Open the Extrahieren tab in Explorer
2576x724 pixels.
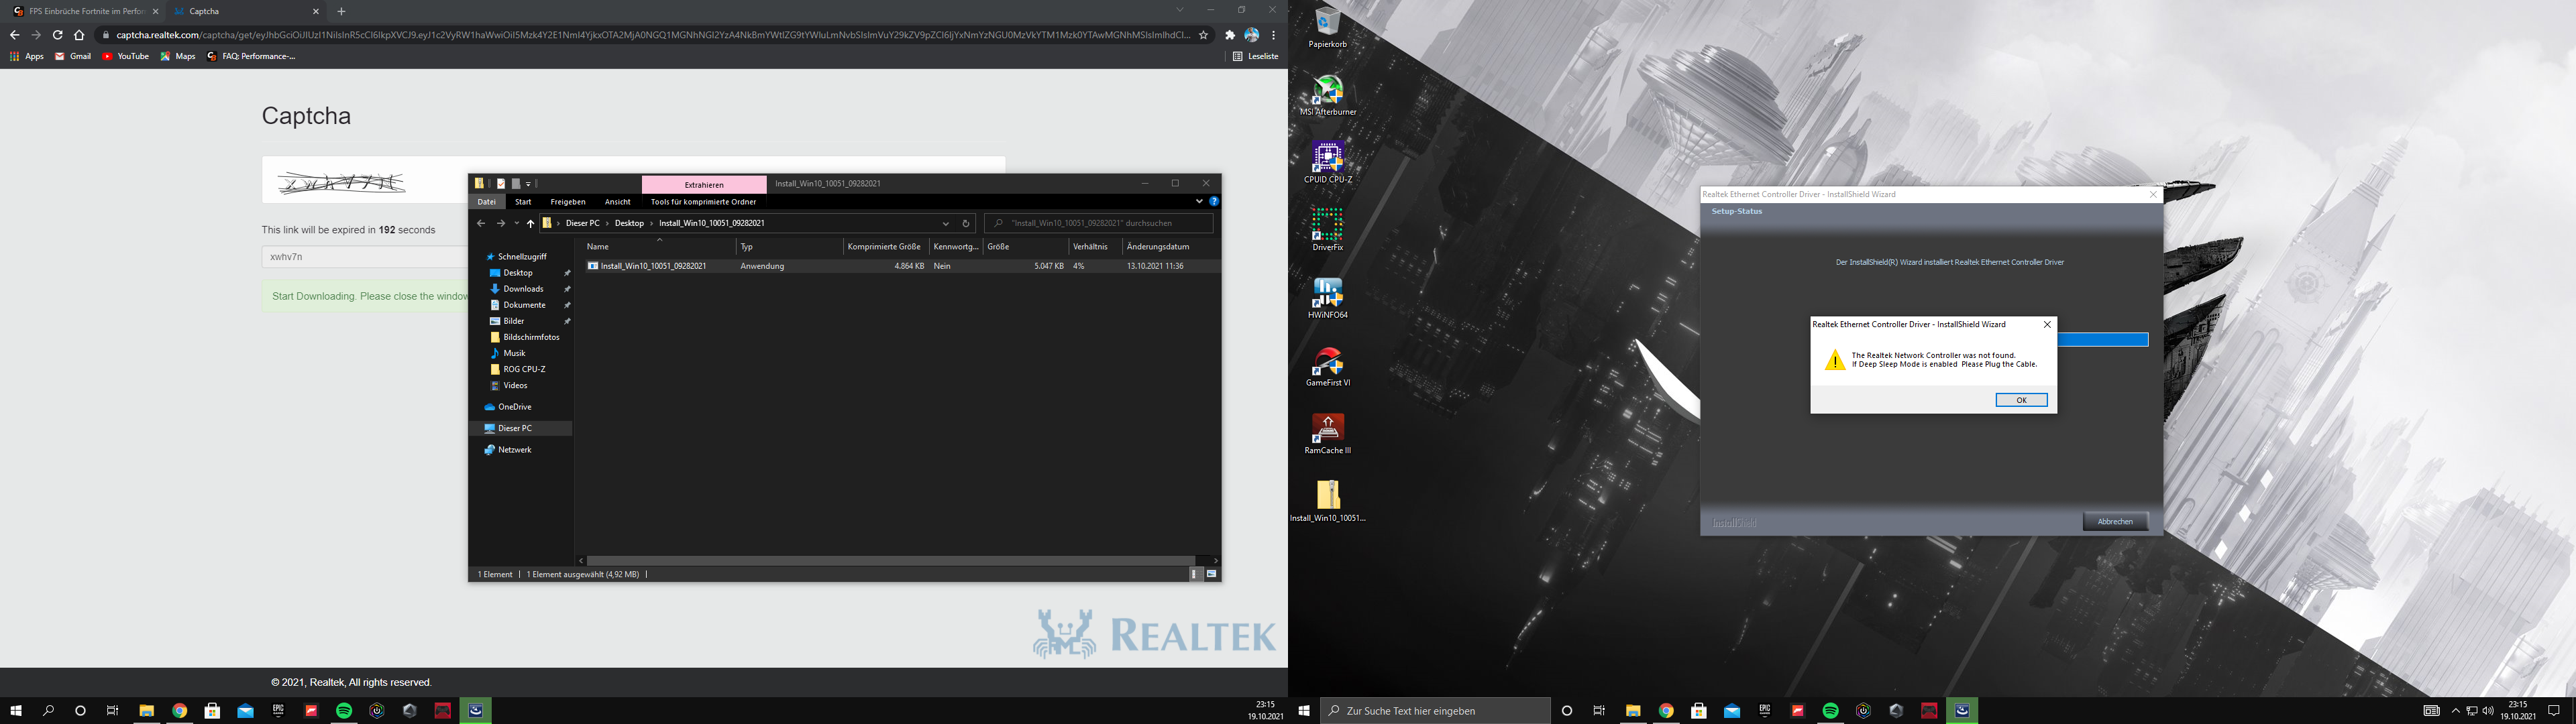[x=705, y=184]
